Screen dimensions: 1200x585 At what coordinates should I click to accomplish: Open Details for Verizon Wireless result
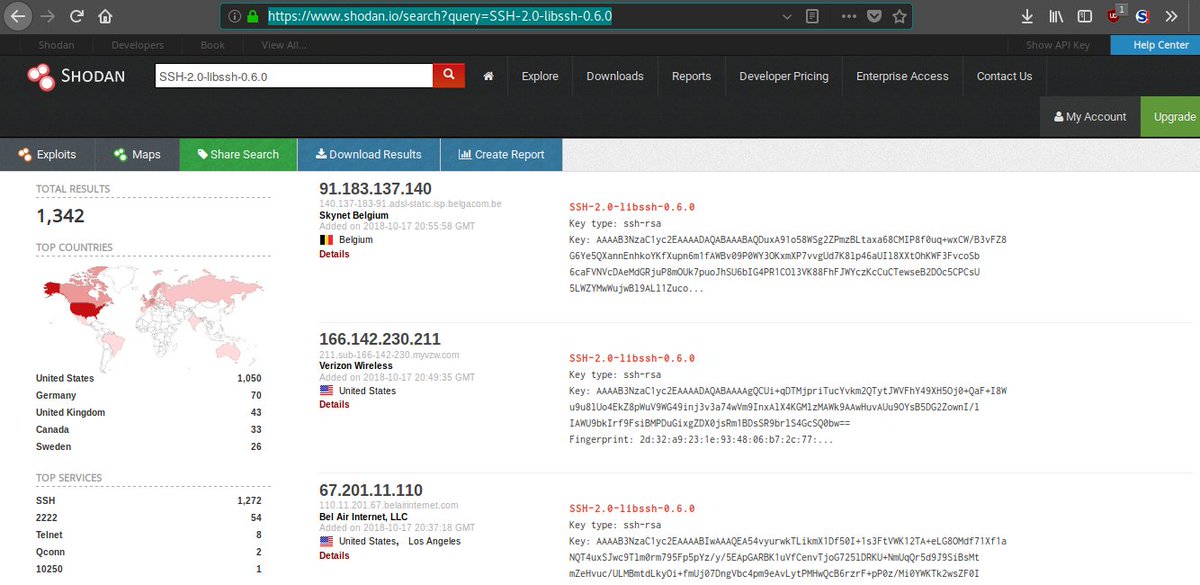click(334, 404)
